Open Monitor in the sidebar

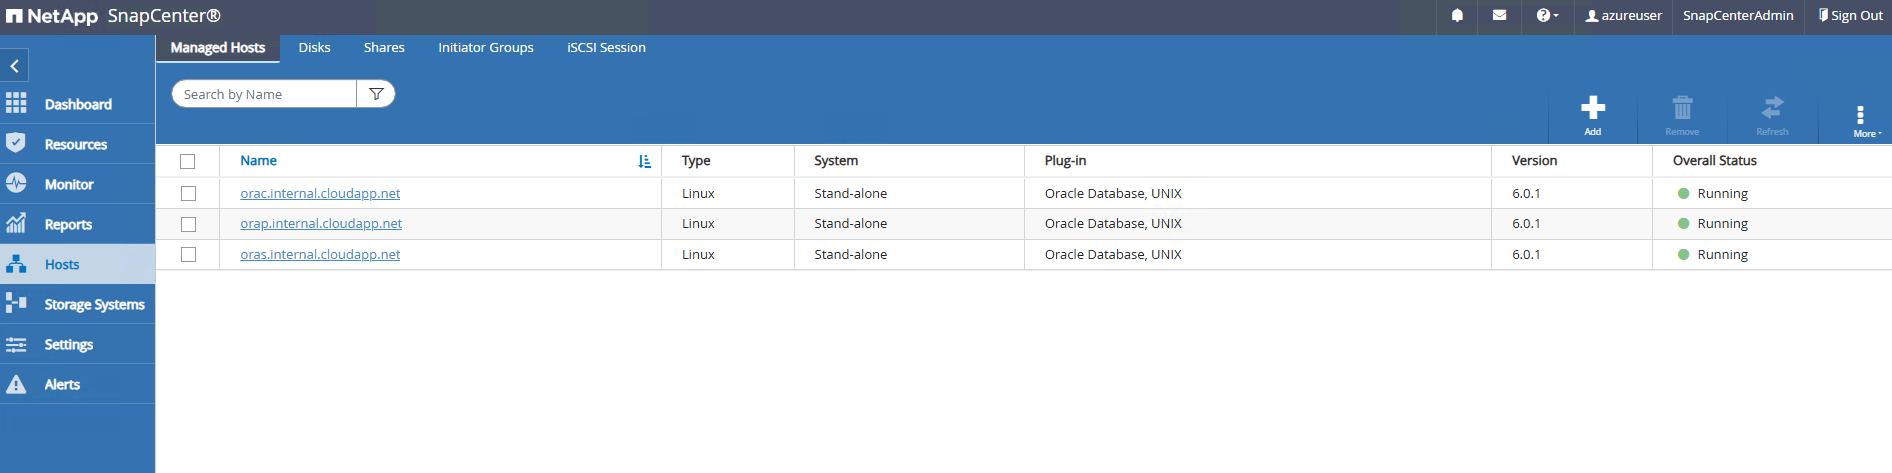pos(68,184)
